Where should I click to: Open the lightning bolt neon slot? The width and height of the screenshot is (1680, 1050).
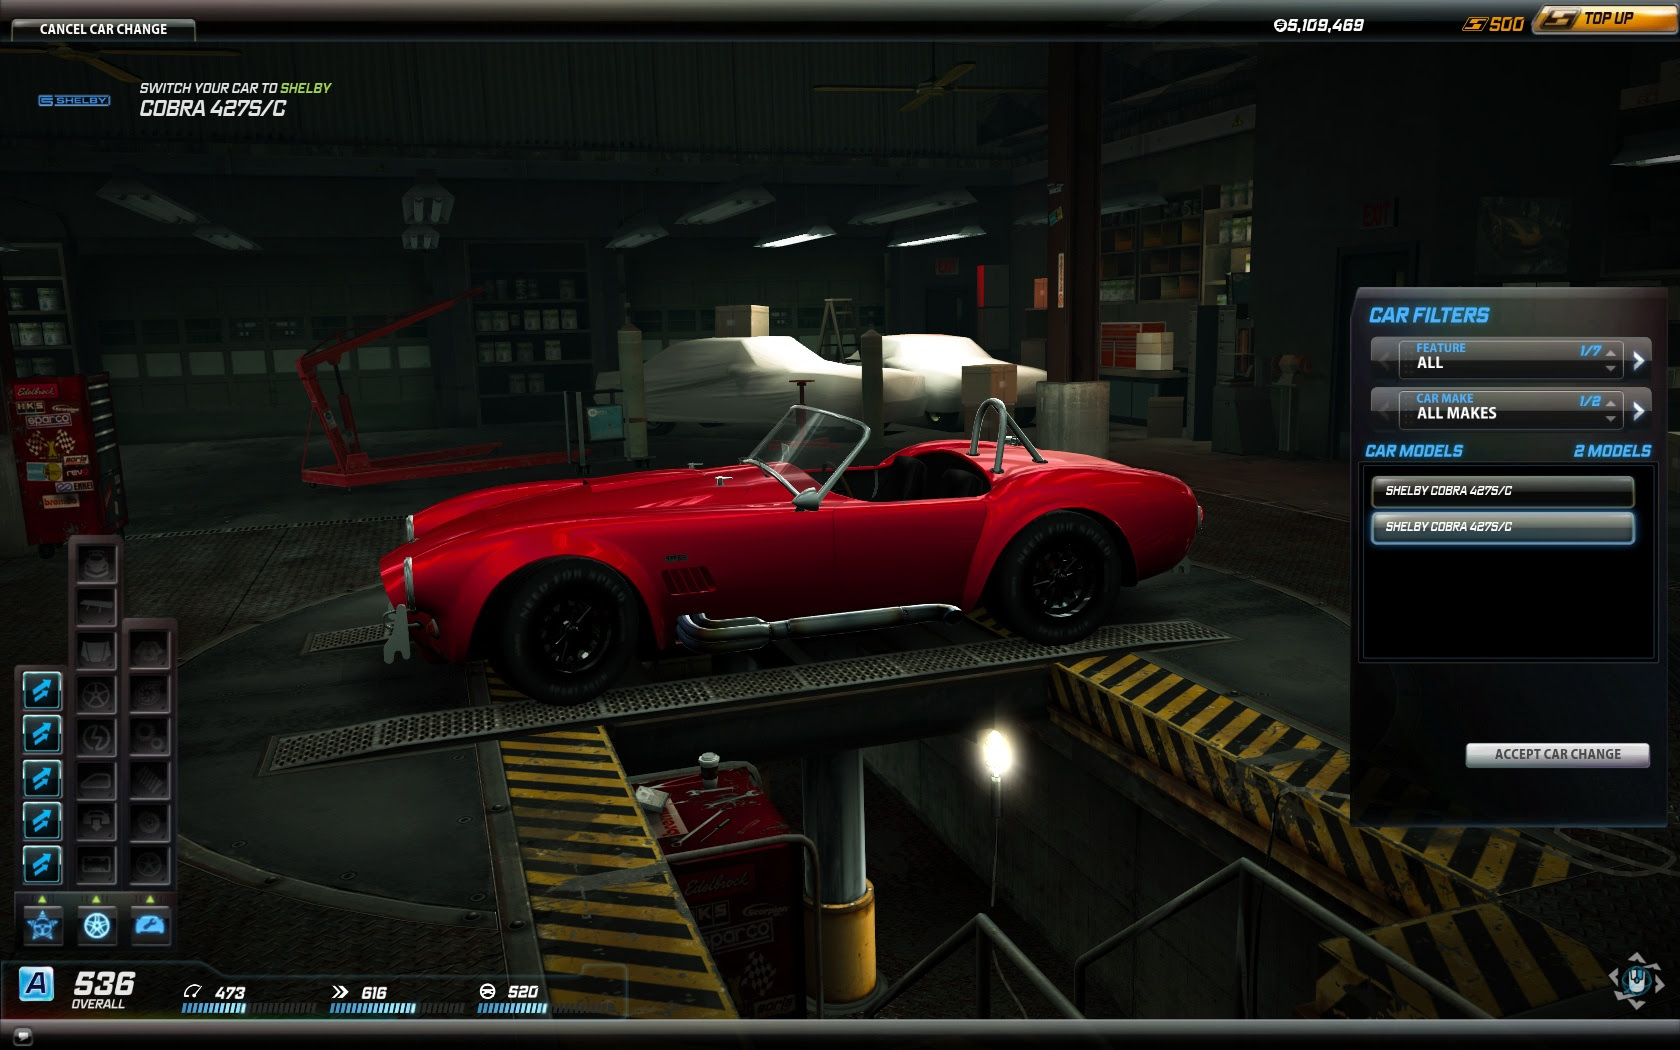[97, 737]
